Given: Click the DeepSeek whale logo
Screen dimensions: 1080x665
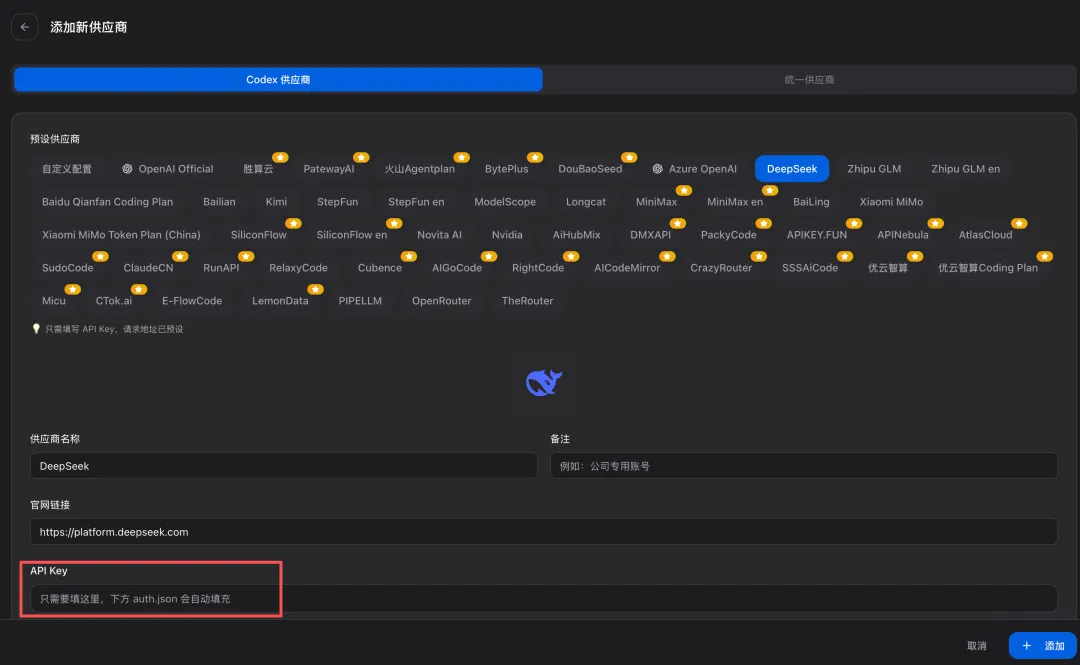Looking at the screenshot, I should click(x=544, y=383).
